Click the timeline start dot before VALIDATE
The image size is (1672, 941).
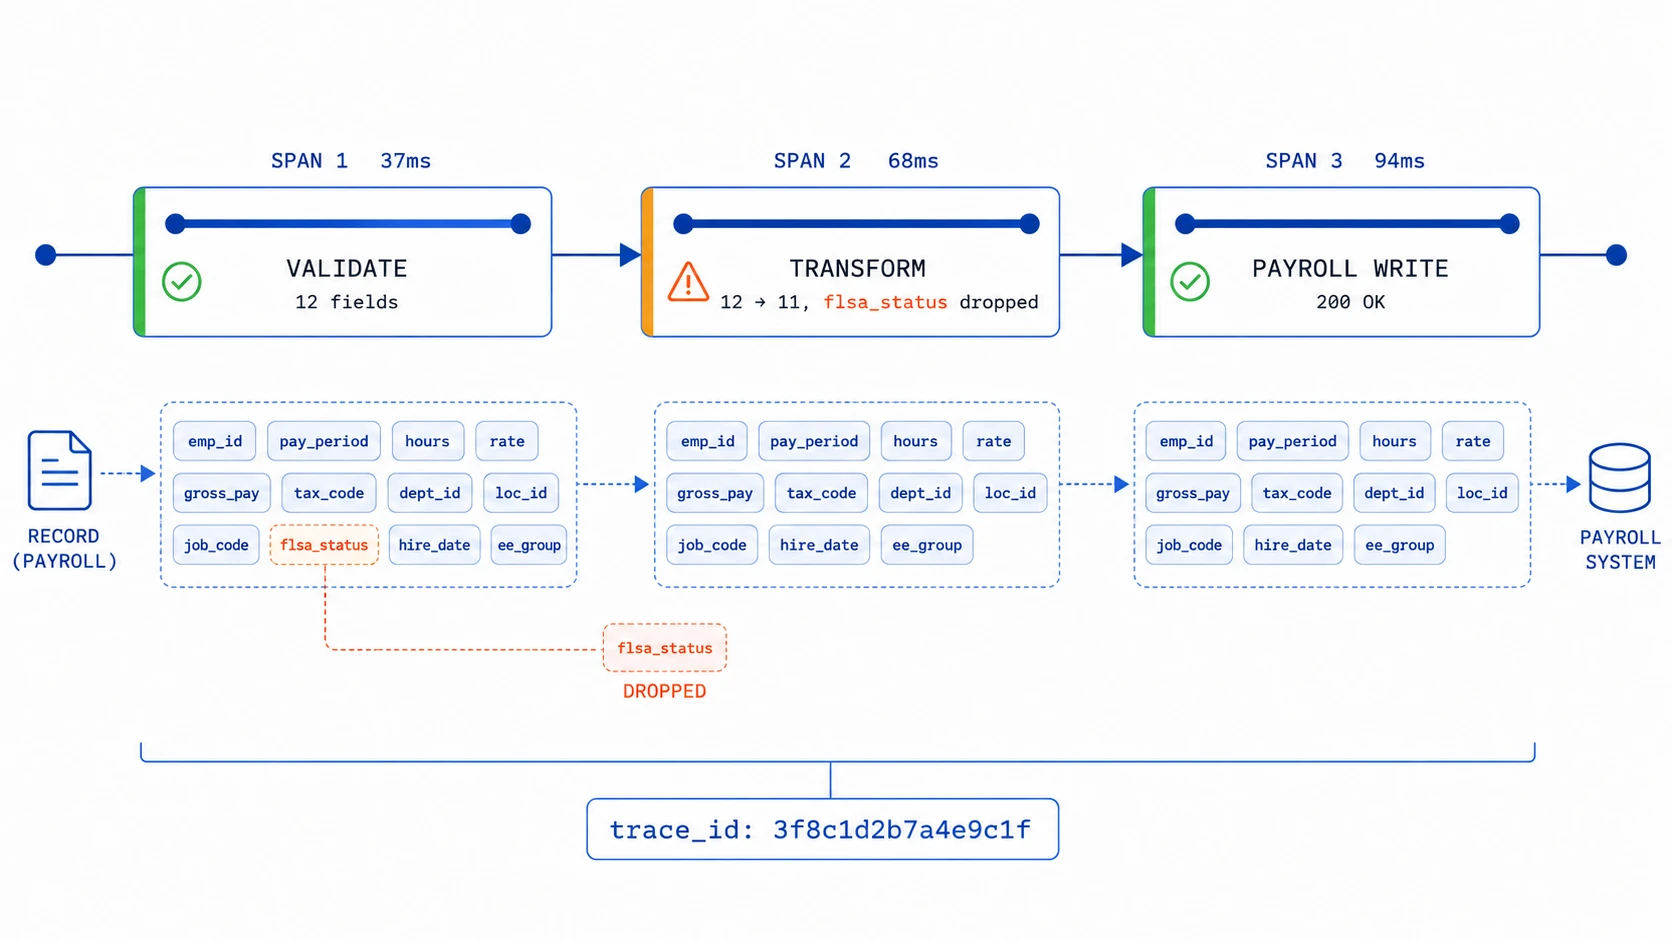(46, 255)
